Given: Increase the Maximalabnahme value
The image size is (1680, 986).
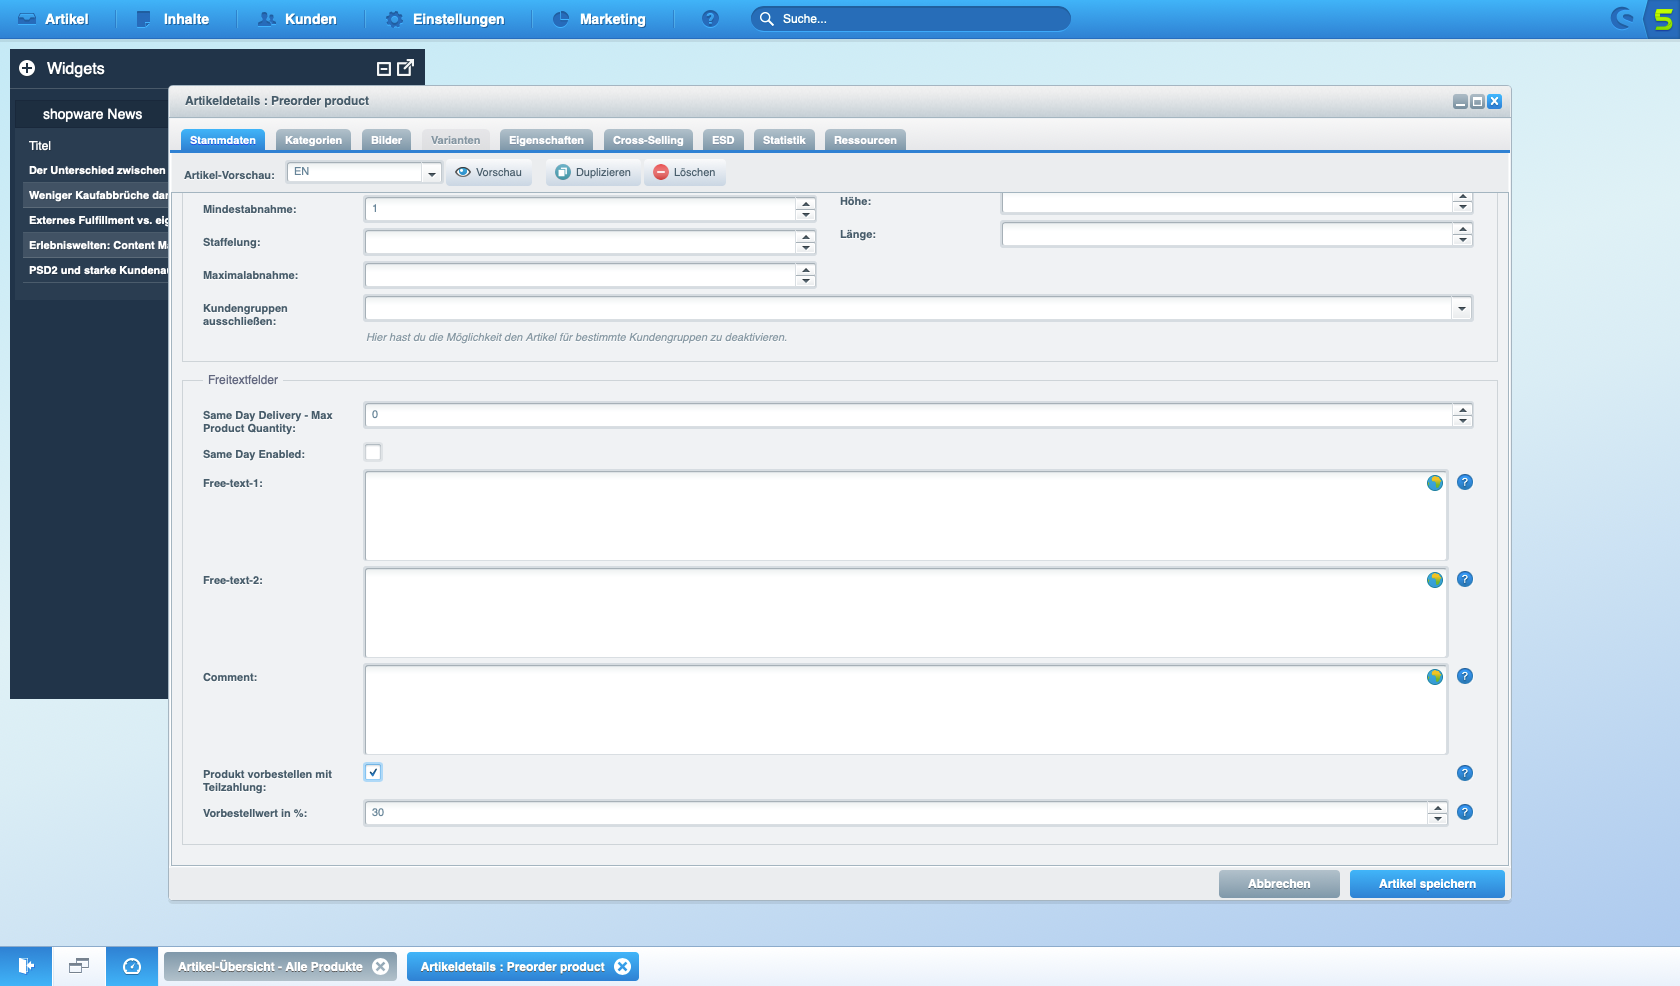Looking at the screenshot, I should [x=806, y=270].
